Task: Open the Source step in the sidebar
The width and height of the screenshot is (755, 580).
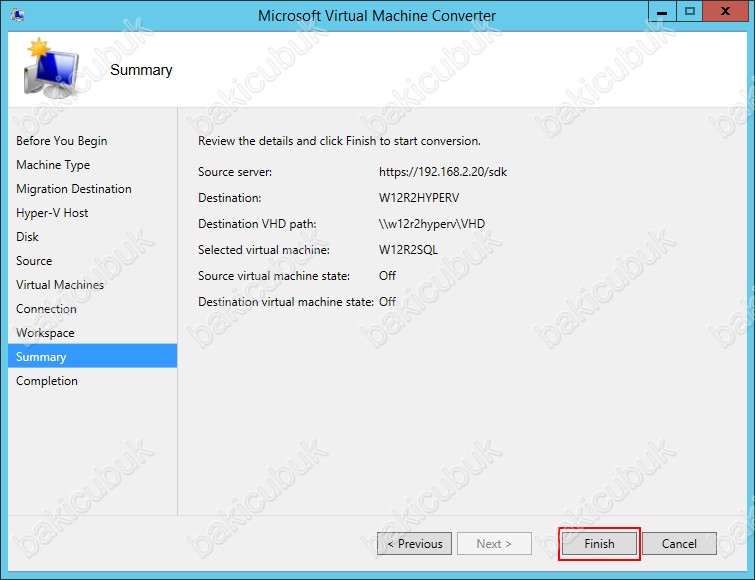Action: 34,261
